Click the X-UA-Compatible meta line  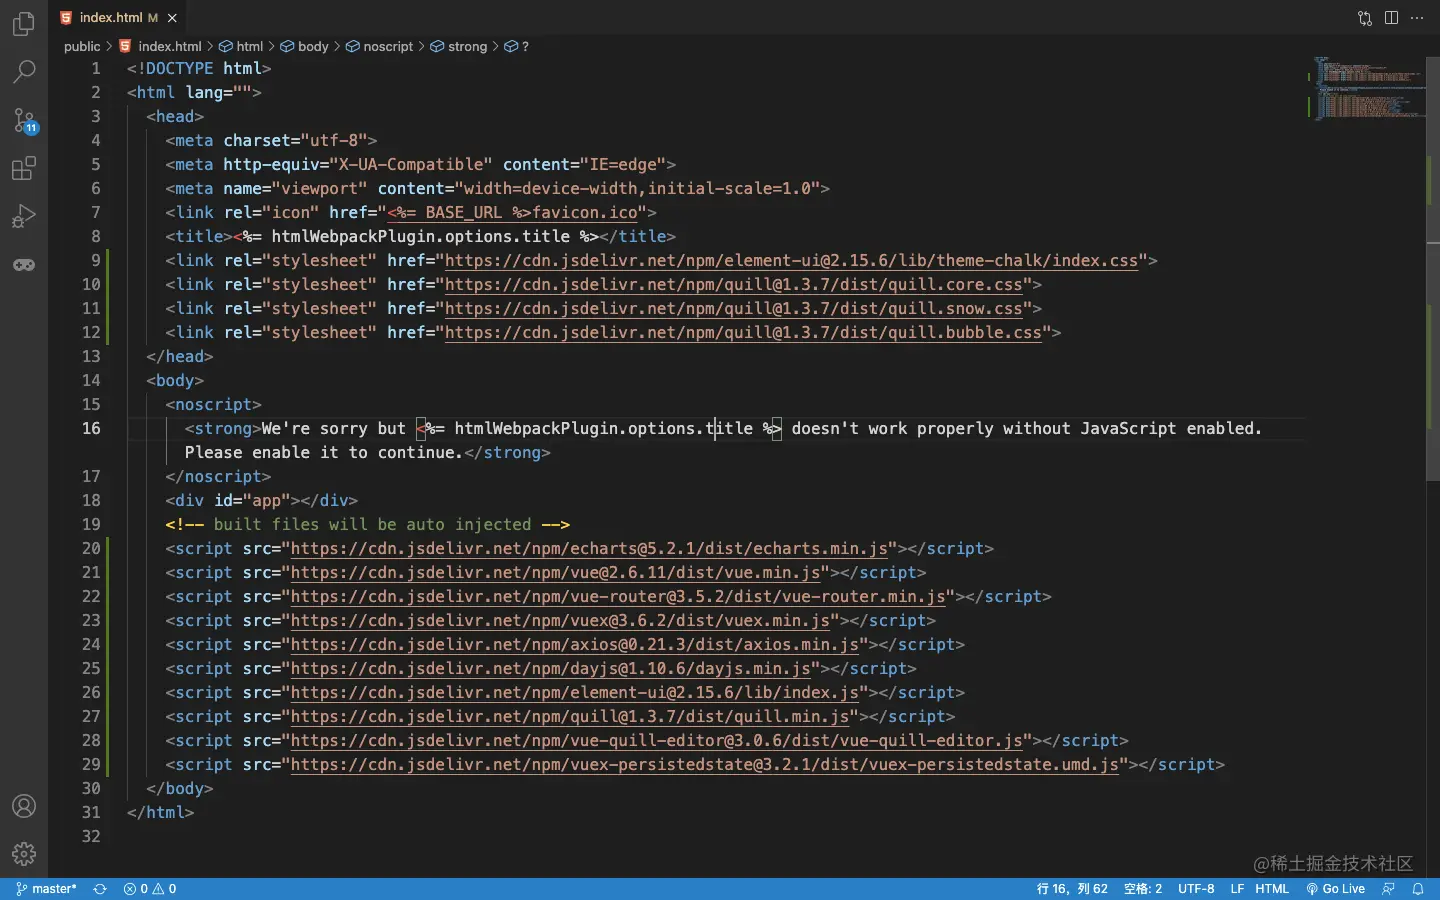coord(420,165)
